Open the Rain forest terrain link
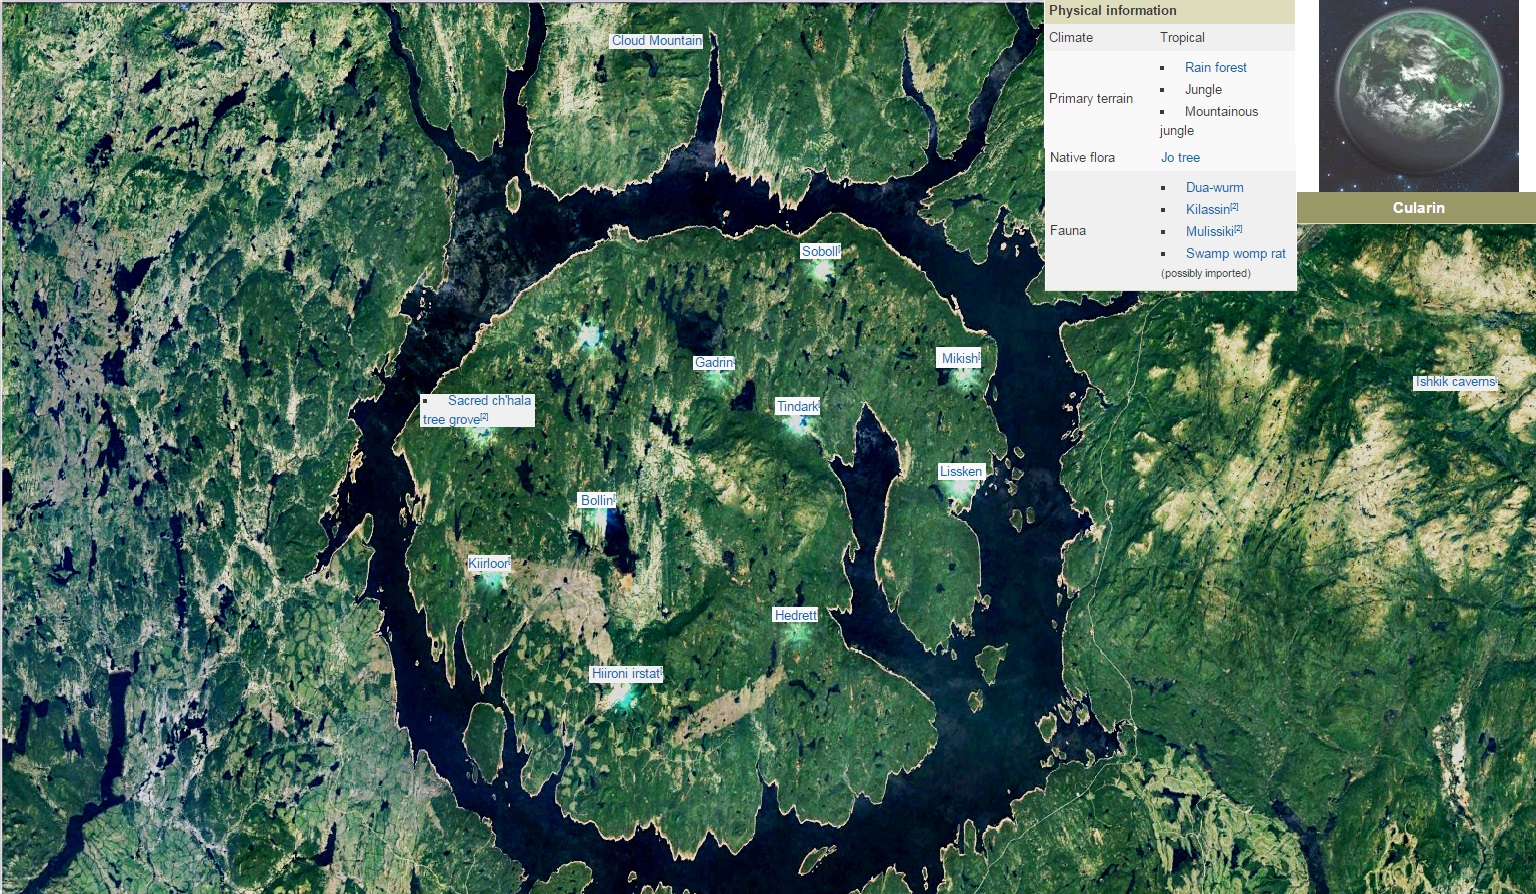The image size is (1536, 894). (x=1215, y=68)
